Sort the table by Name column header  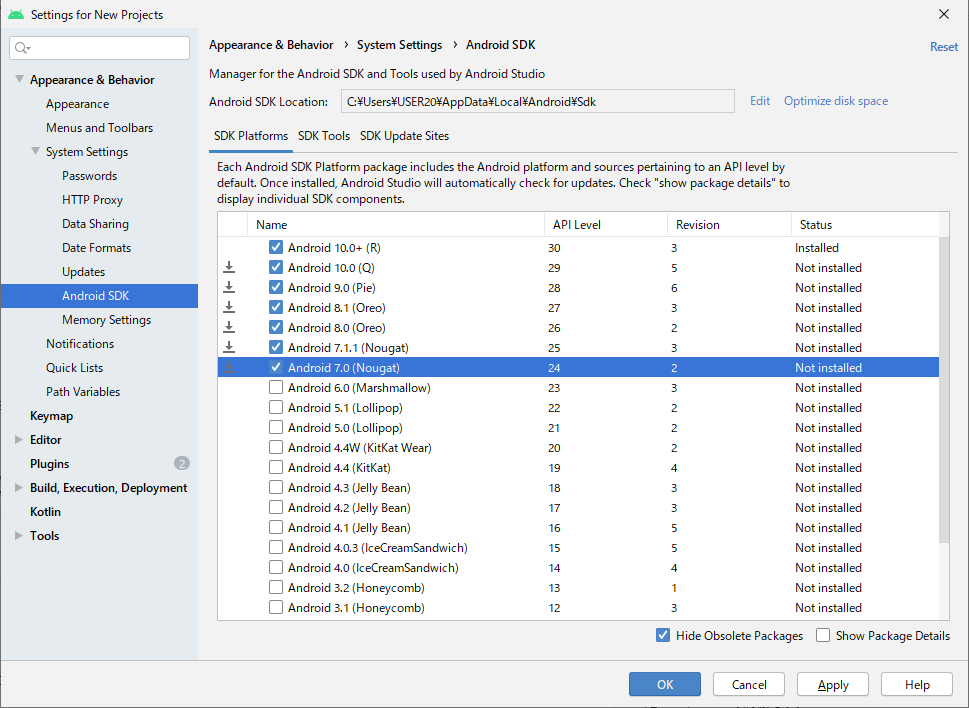click(x=396, y=225)
